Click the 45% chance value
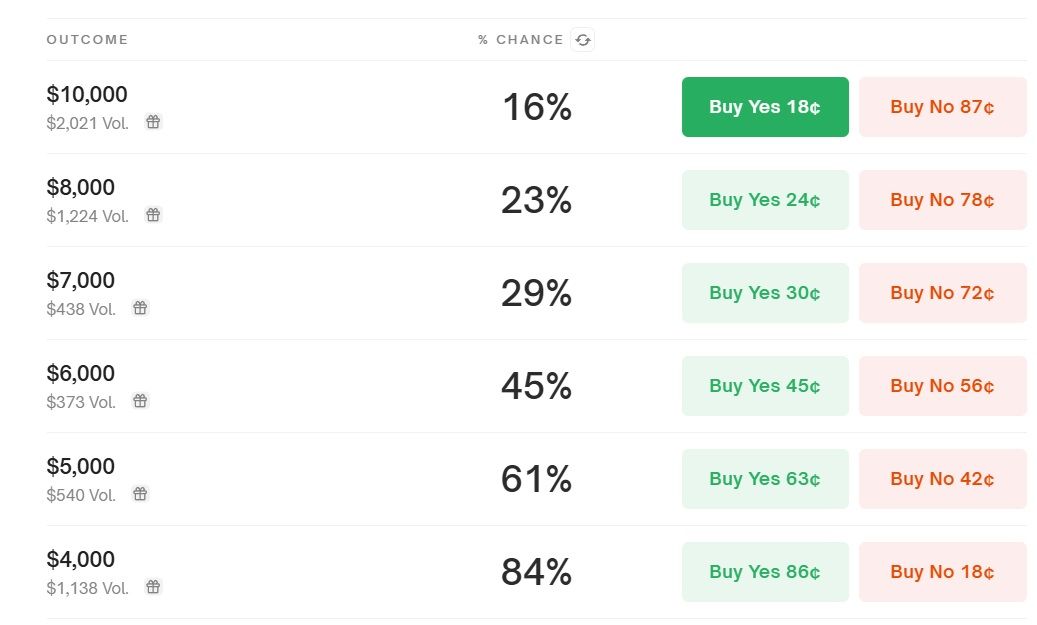This screenshot has height=625, width=1037. (x=536, y=386)
